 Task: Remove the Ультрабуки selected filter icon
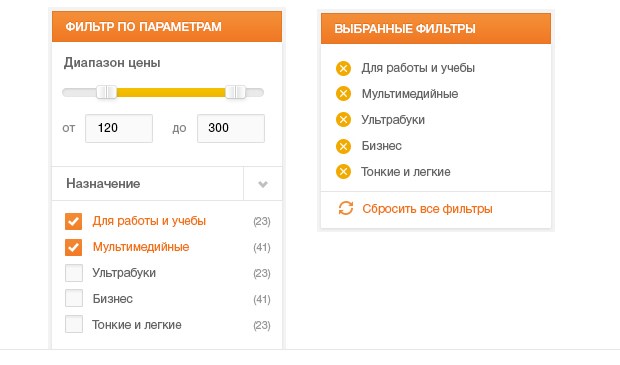click(x=343, y=120)
